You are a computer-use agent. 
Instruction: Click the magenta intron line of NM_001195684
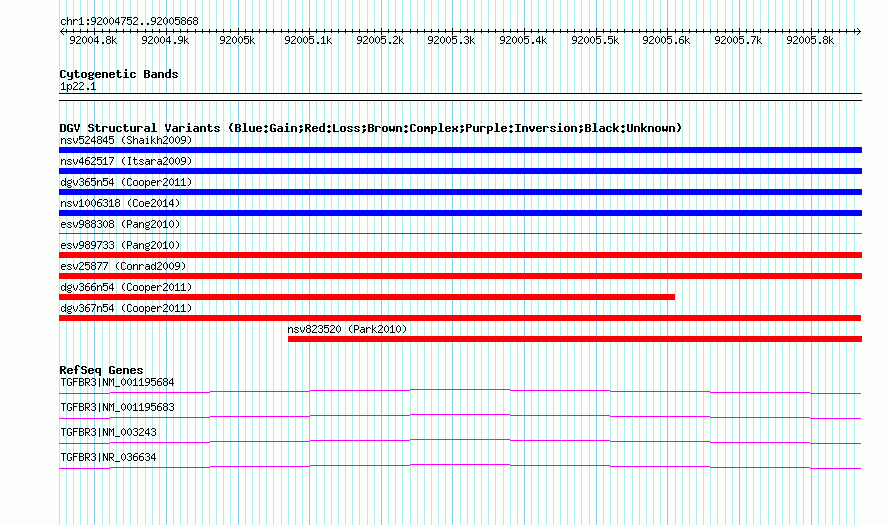[x=460, y=391]
